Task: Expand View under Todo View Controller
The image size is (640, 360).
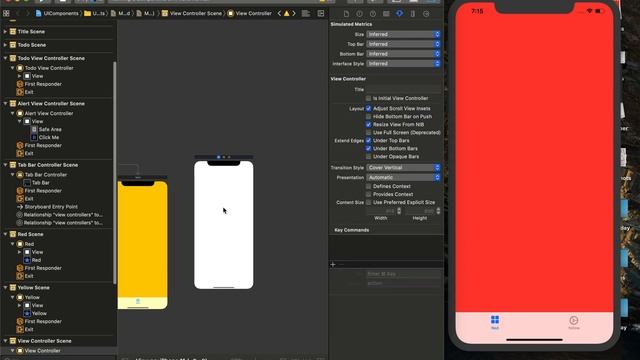Action: (x=19, y=76)
